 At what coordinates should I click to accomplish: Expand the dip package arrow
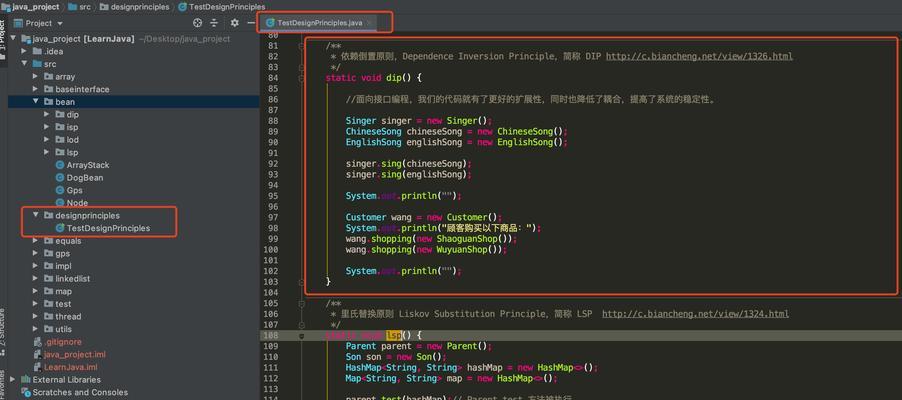[47, 115]
